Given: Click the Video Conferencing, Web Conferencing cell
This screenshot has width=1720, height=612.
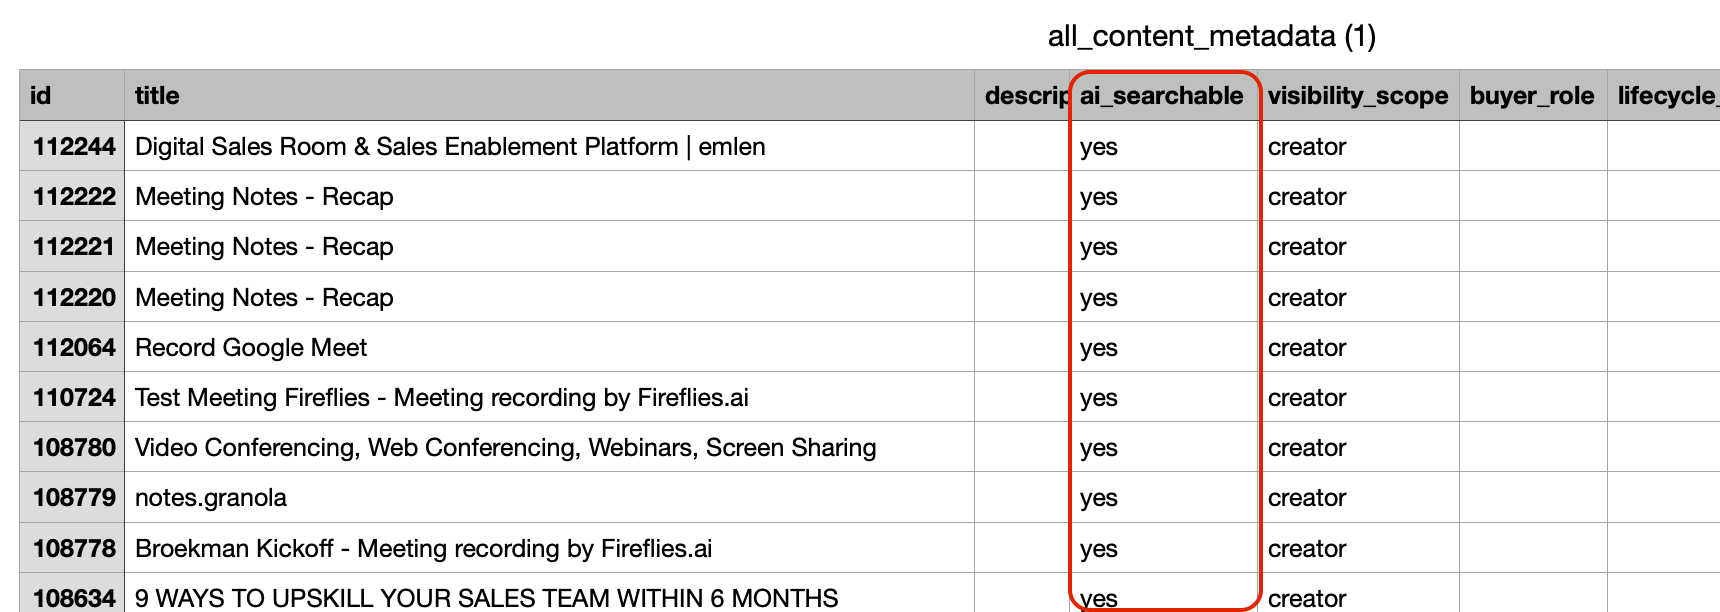Looking at the screenshot, I should 505,448.
